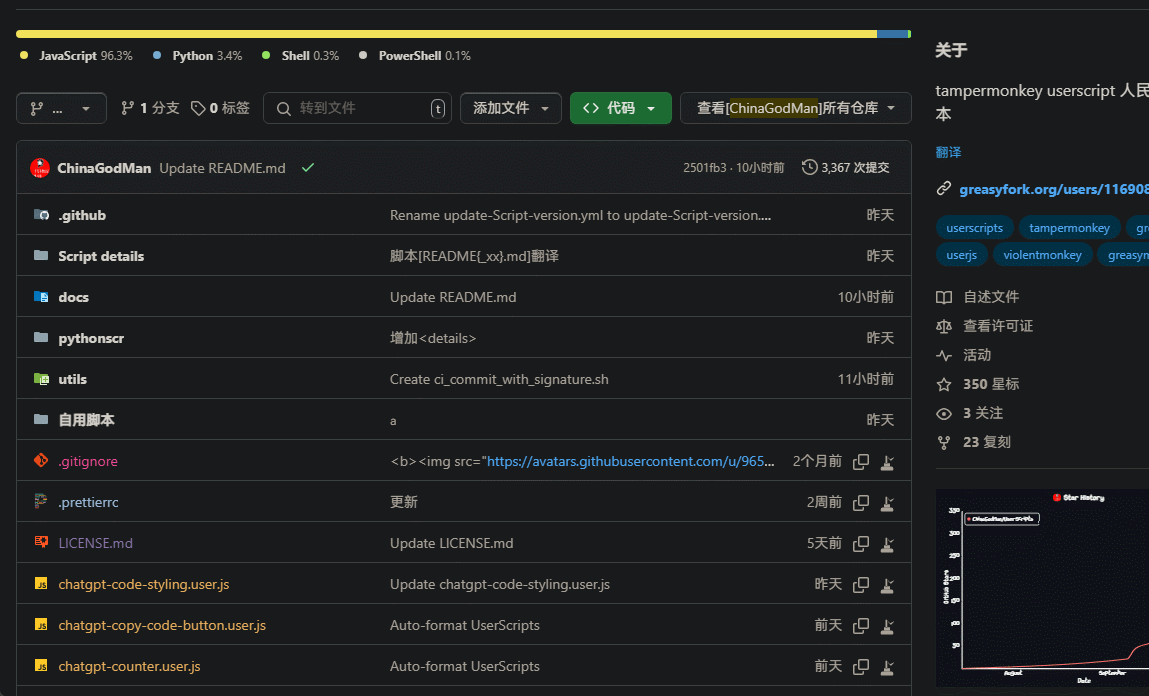Click the 23 forks icon in sidebar
Image resolution: width=1149 pixels, height=696 pixels.
943,442
